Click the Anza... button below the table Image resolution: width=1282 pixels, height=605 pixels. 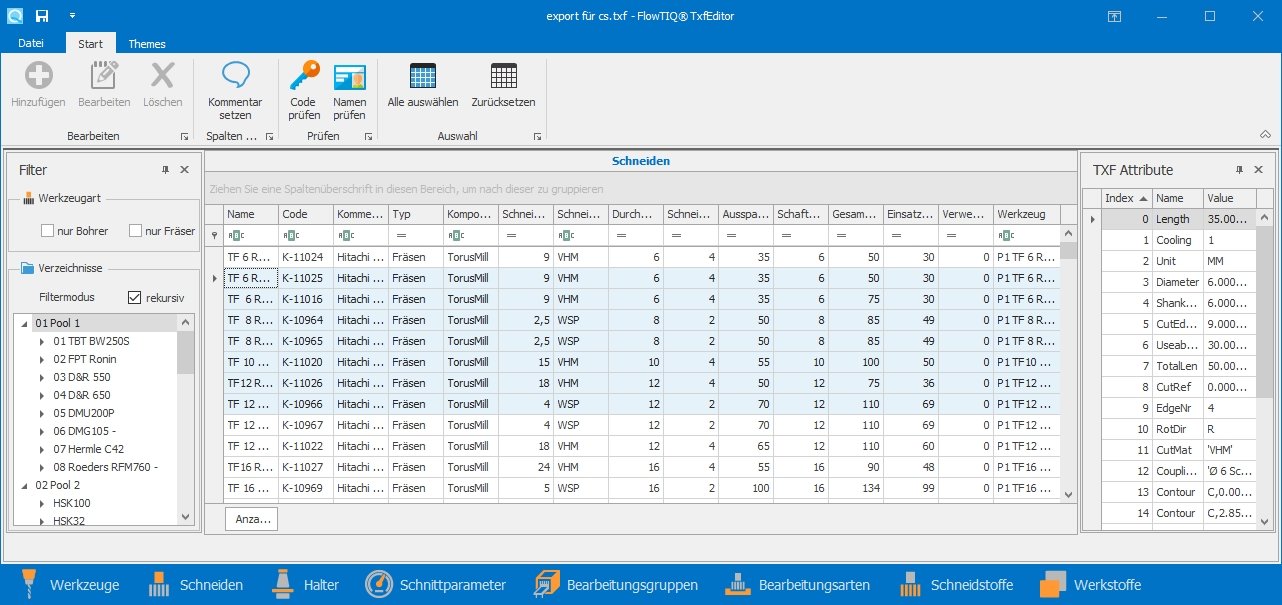252,519
